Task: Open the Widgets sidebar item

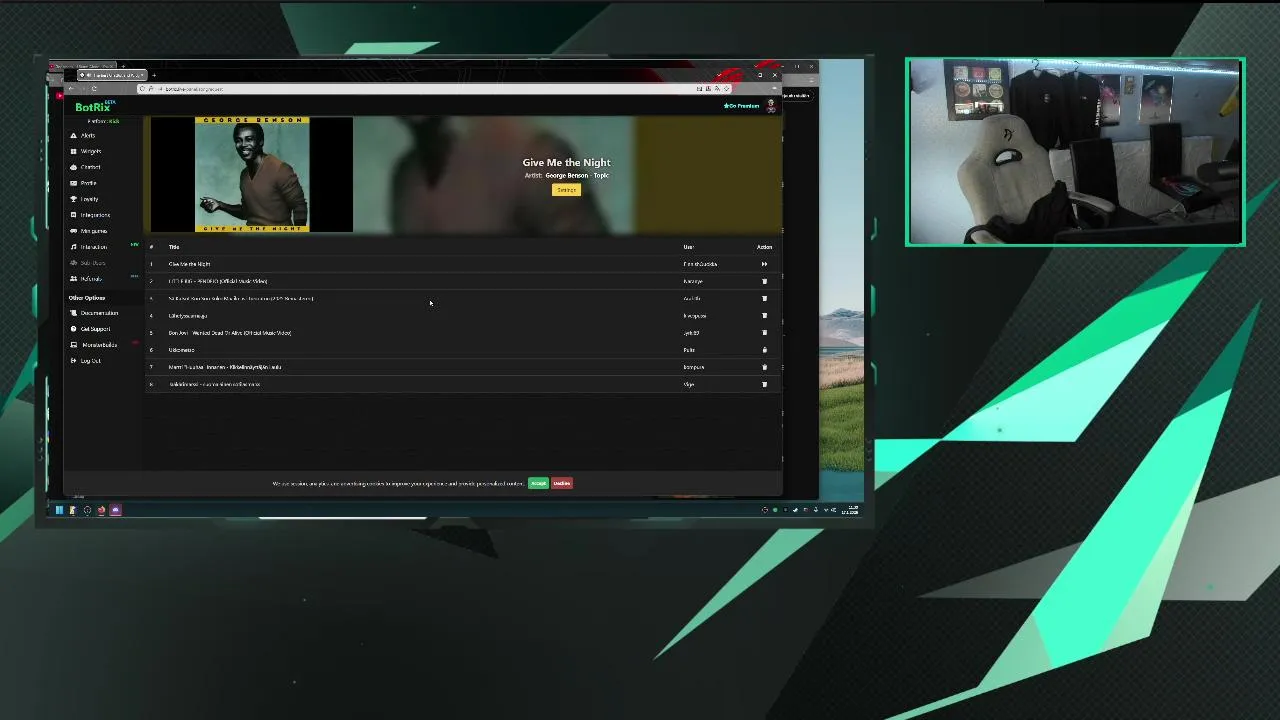Action: click(x=86, y=151)
